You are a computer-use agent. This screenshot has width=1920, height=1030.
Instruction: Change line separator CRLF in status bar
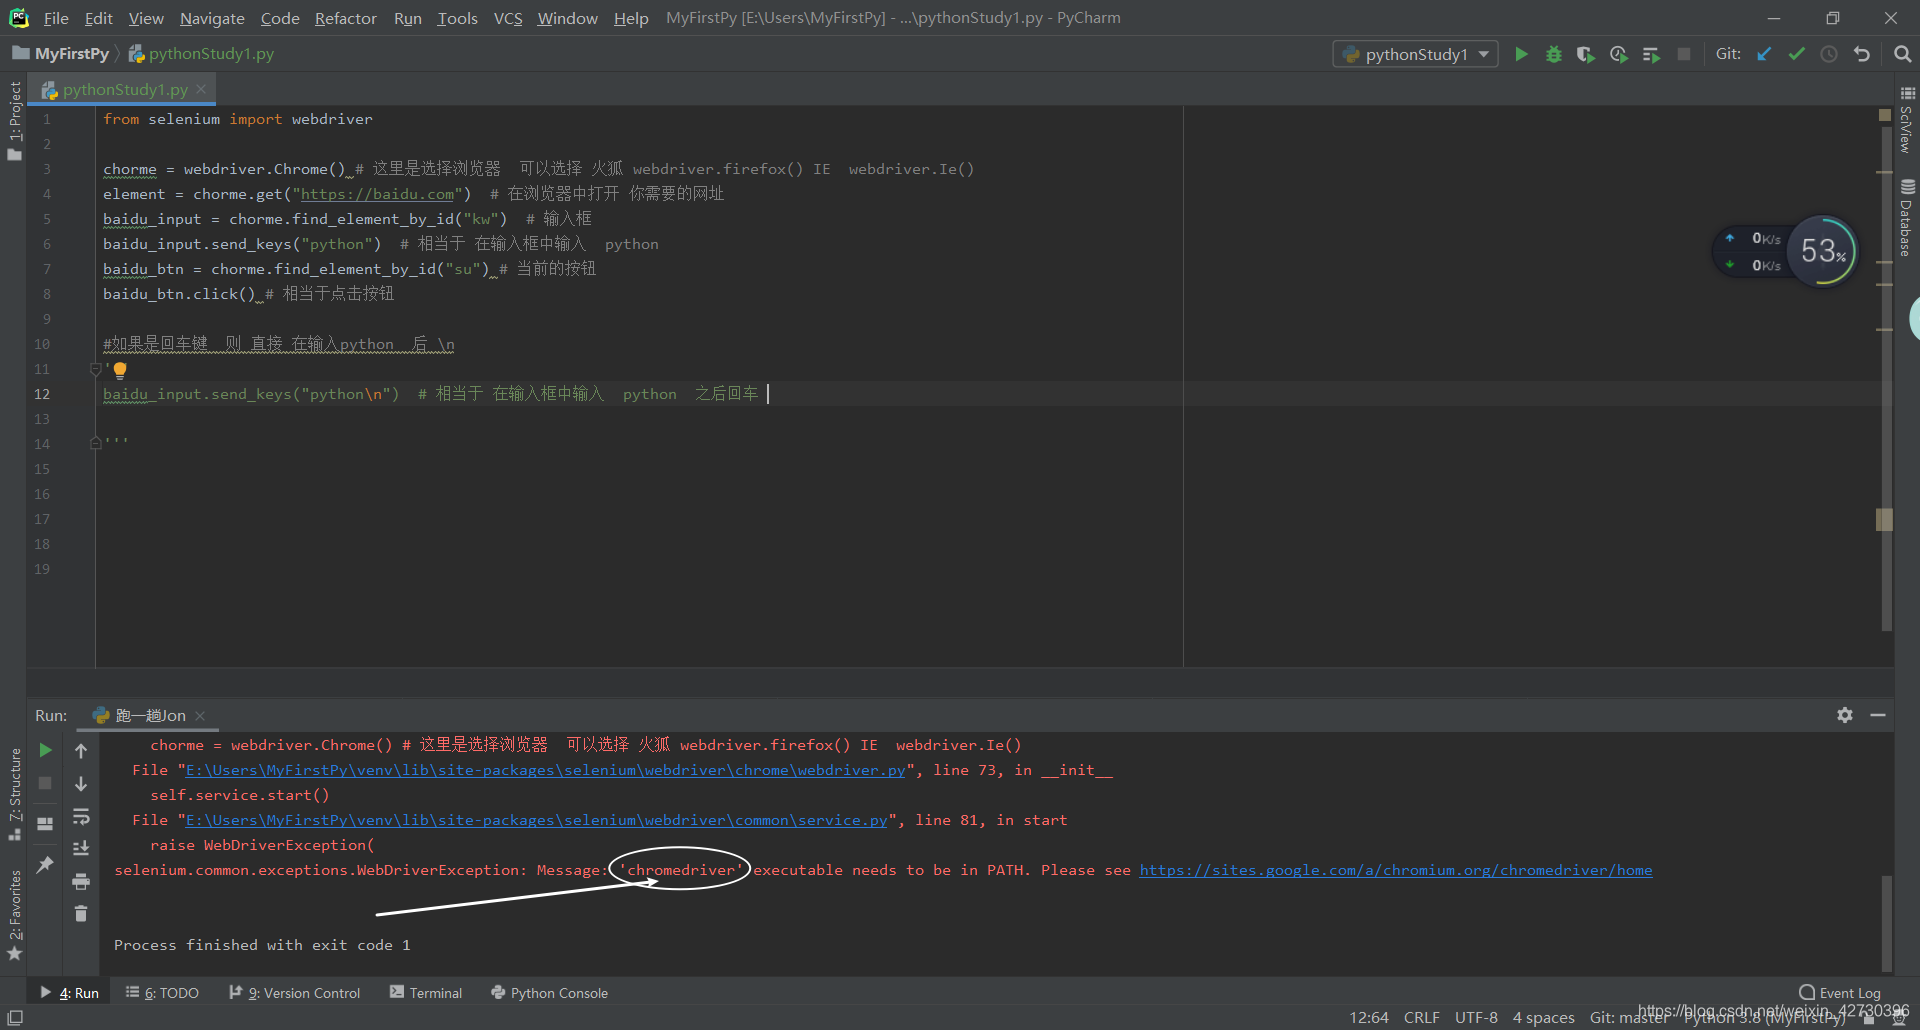(1421, 1017)
